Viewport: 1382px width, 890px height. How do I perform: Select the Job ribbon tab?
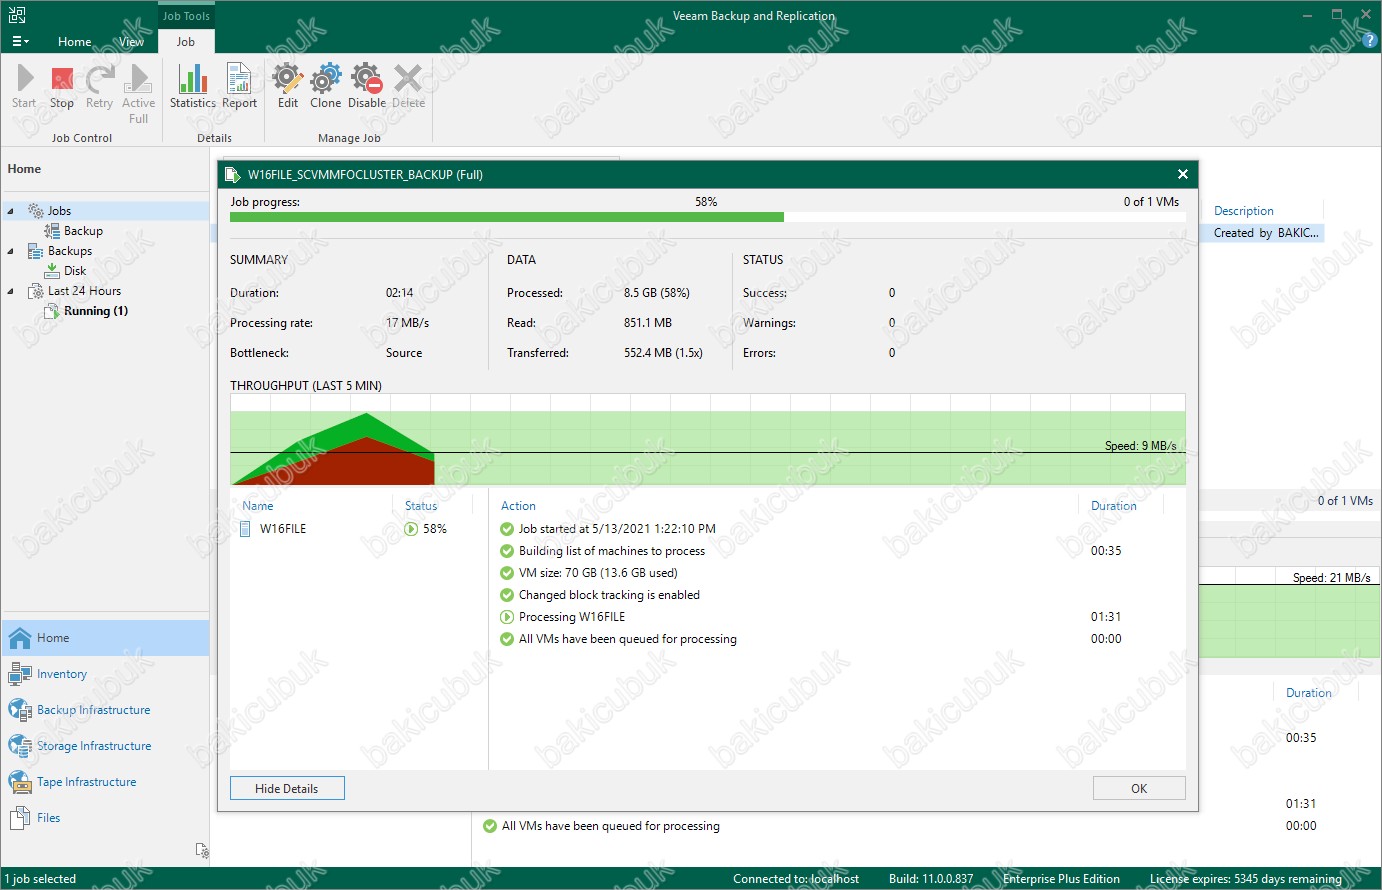click(x=186, y=42)
